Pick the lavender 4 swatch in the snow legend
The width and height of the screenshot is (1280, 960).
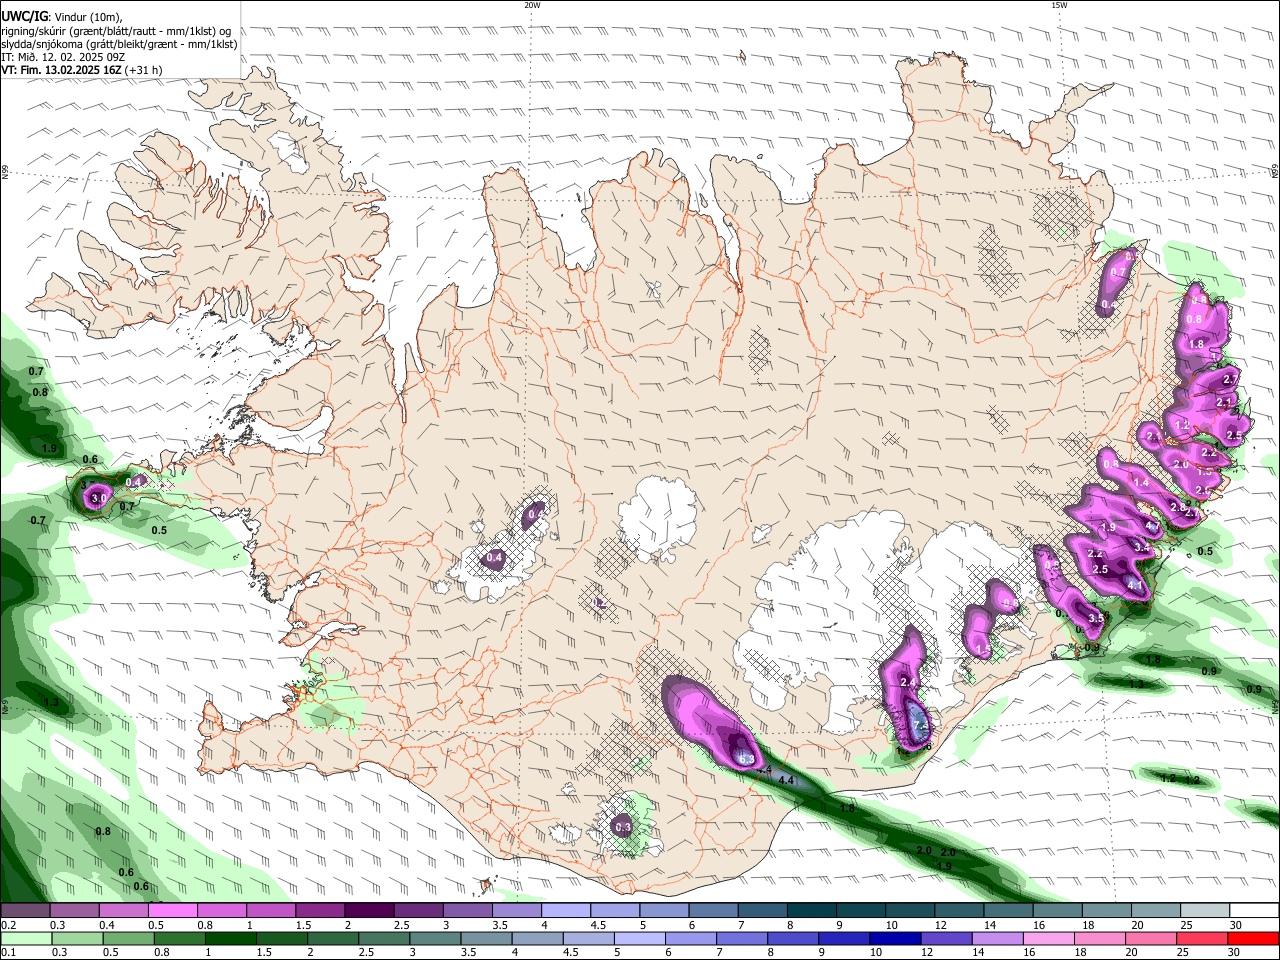point(566,911)
